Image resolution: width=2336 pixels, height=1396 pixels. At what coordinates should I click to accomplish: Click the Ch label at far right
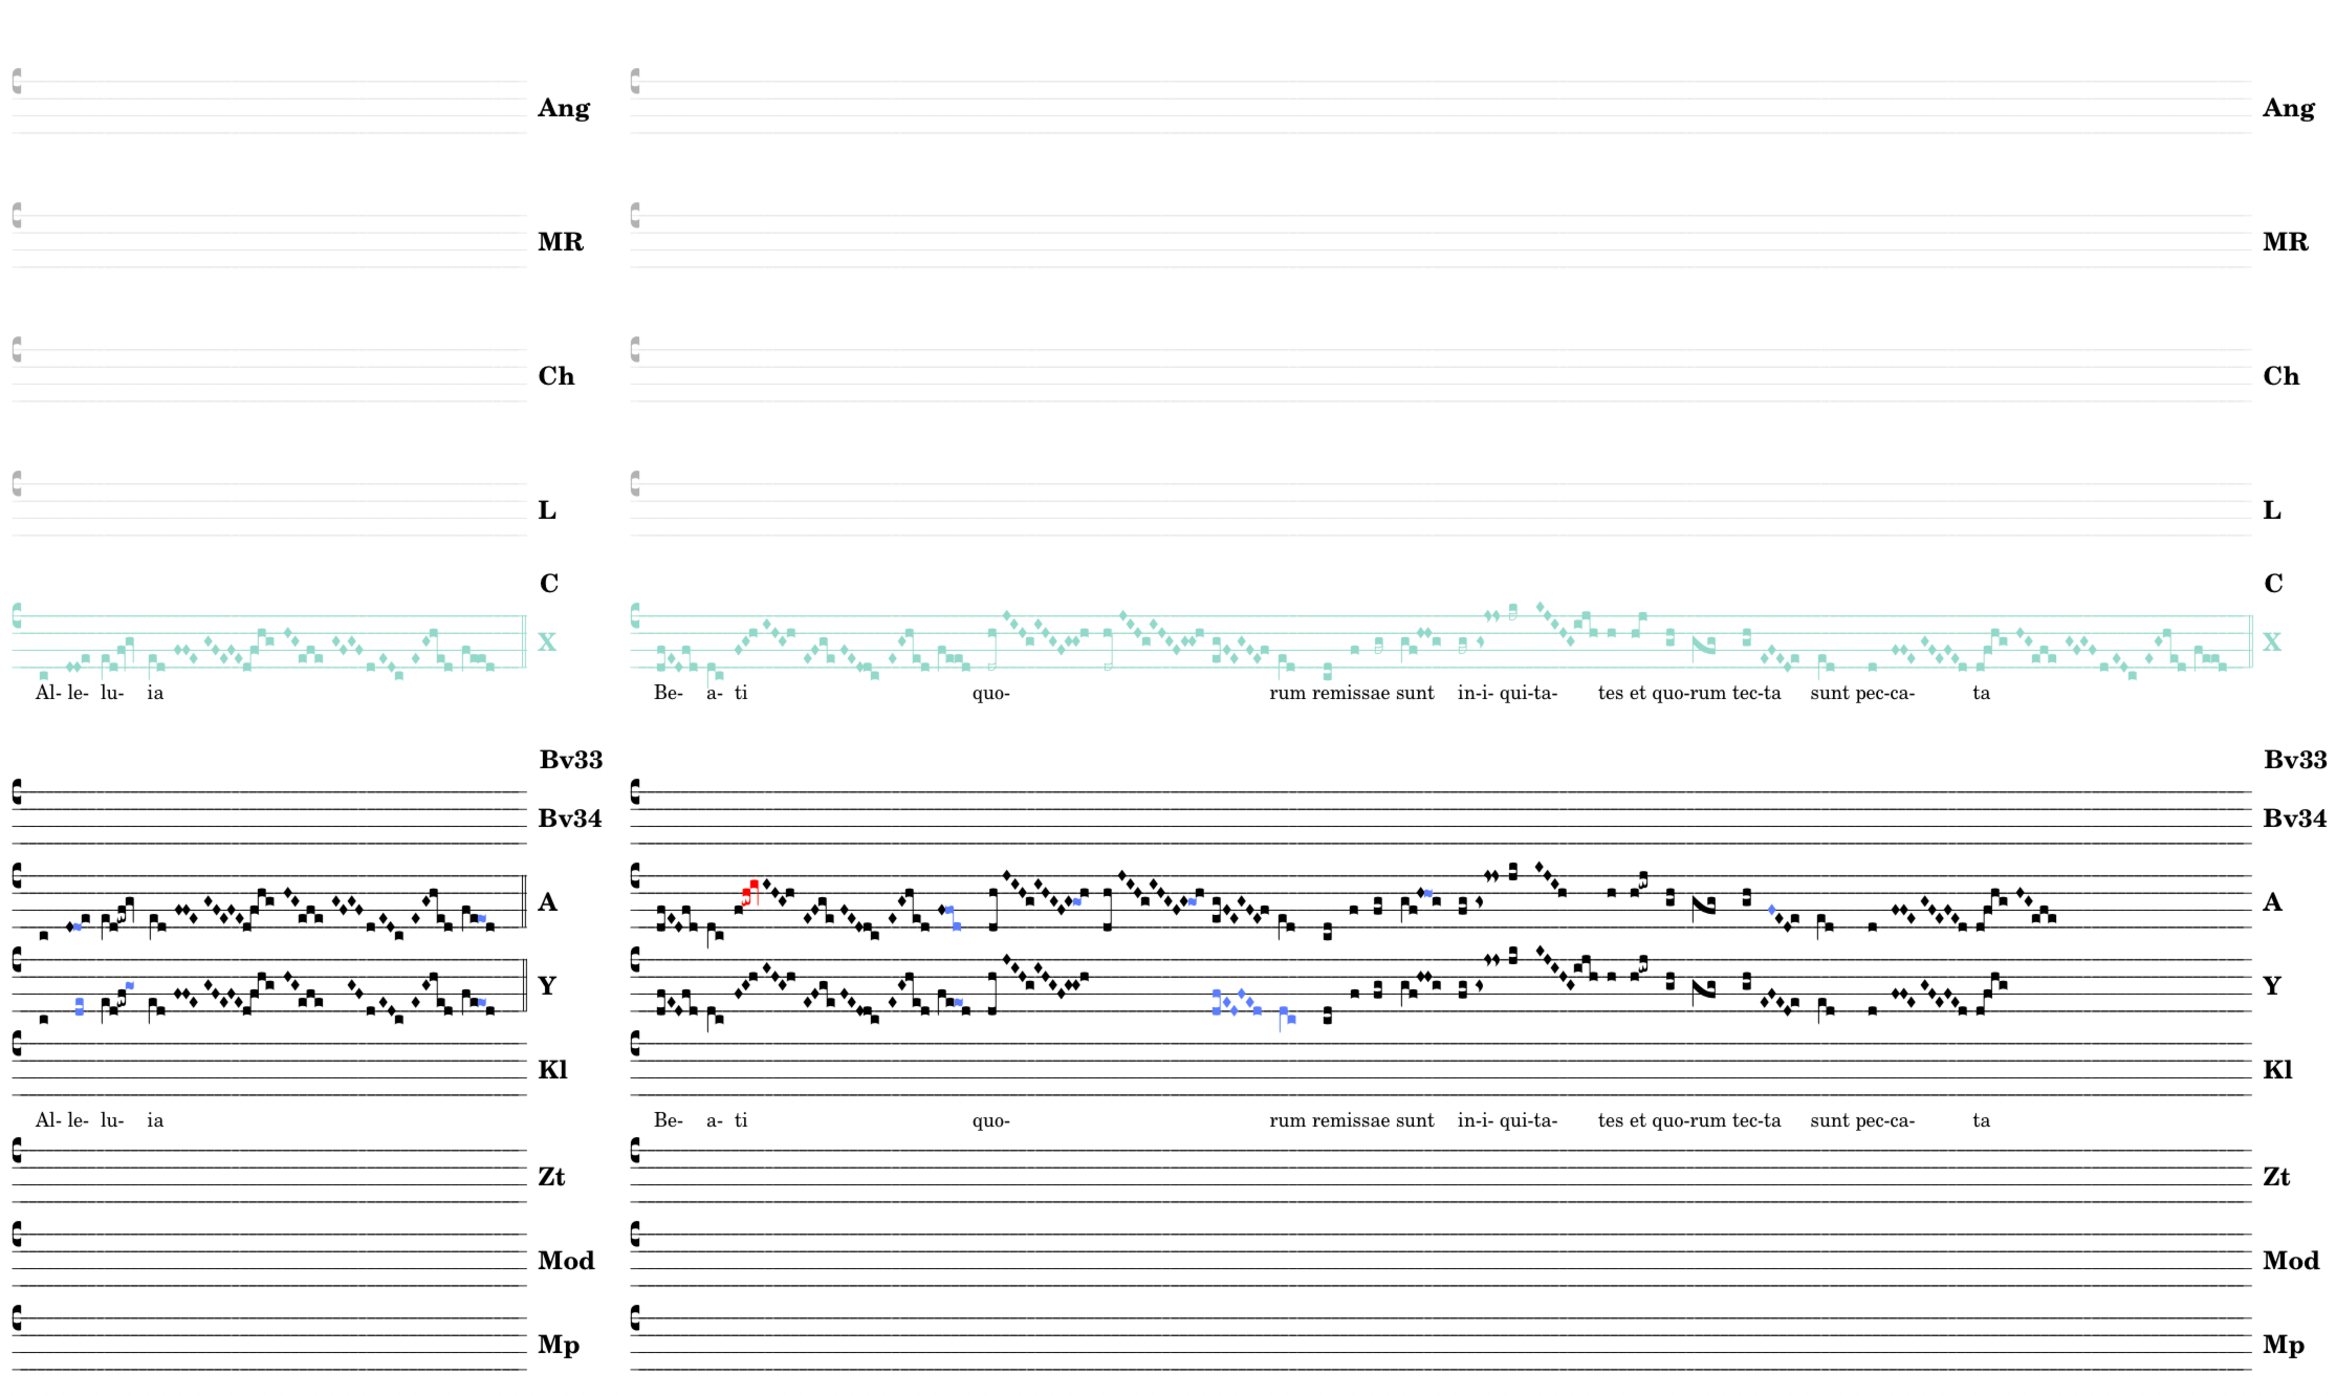click(2281, 376)
